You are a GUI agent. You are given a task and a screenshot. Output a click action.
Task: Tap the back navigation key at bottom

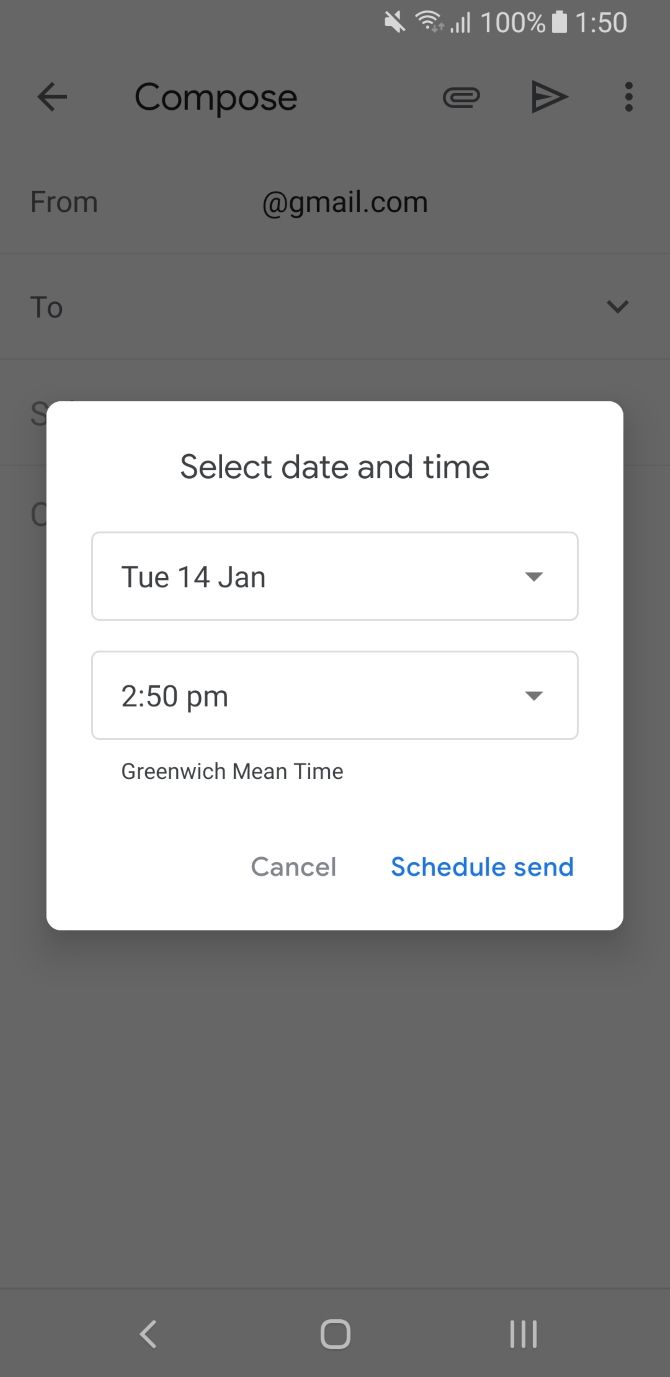148,1333
